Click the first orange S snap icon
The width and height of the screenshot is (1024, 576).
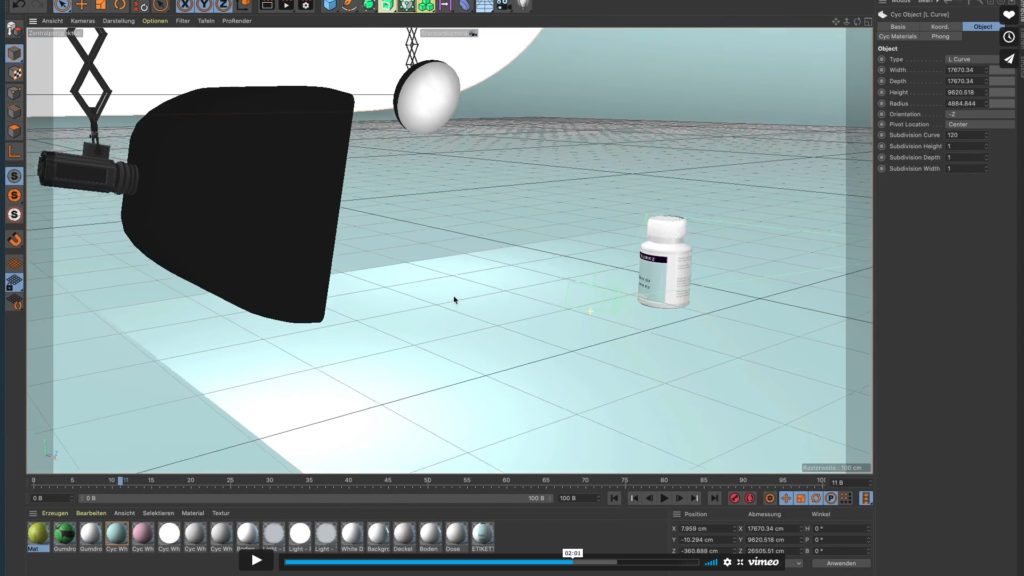14,195
